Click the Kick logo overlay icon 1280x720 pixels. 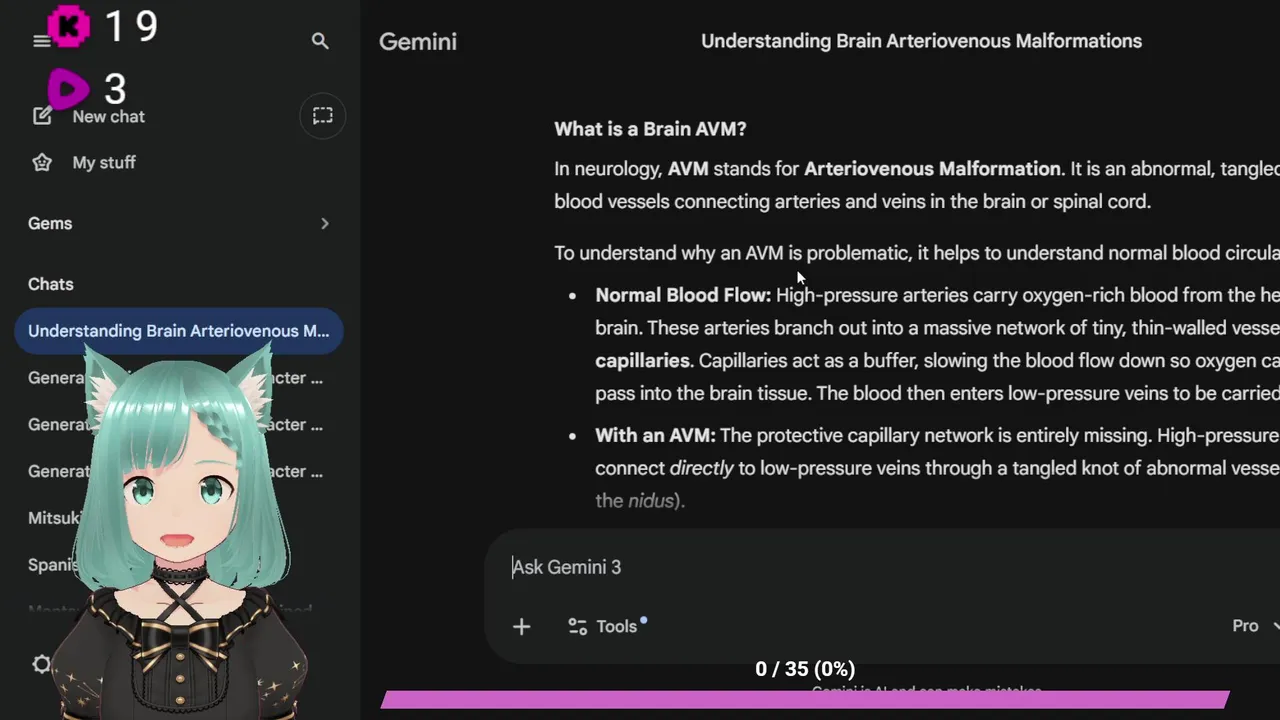(x=69, y=27)
